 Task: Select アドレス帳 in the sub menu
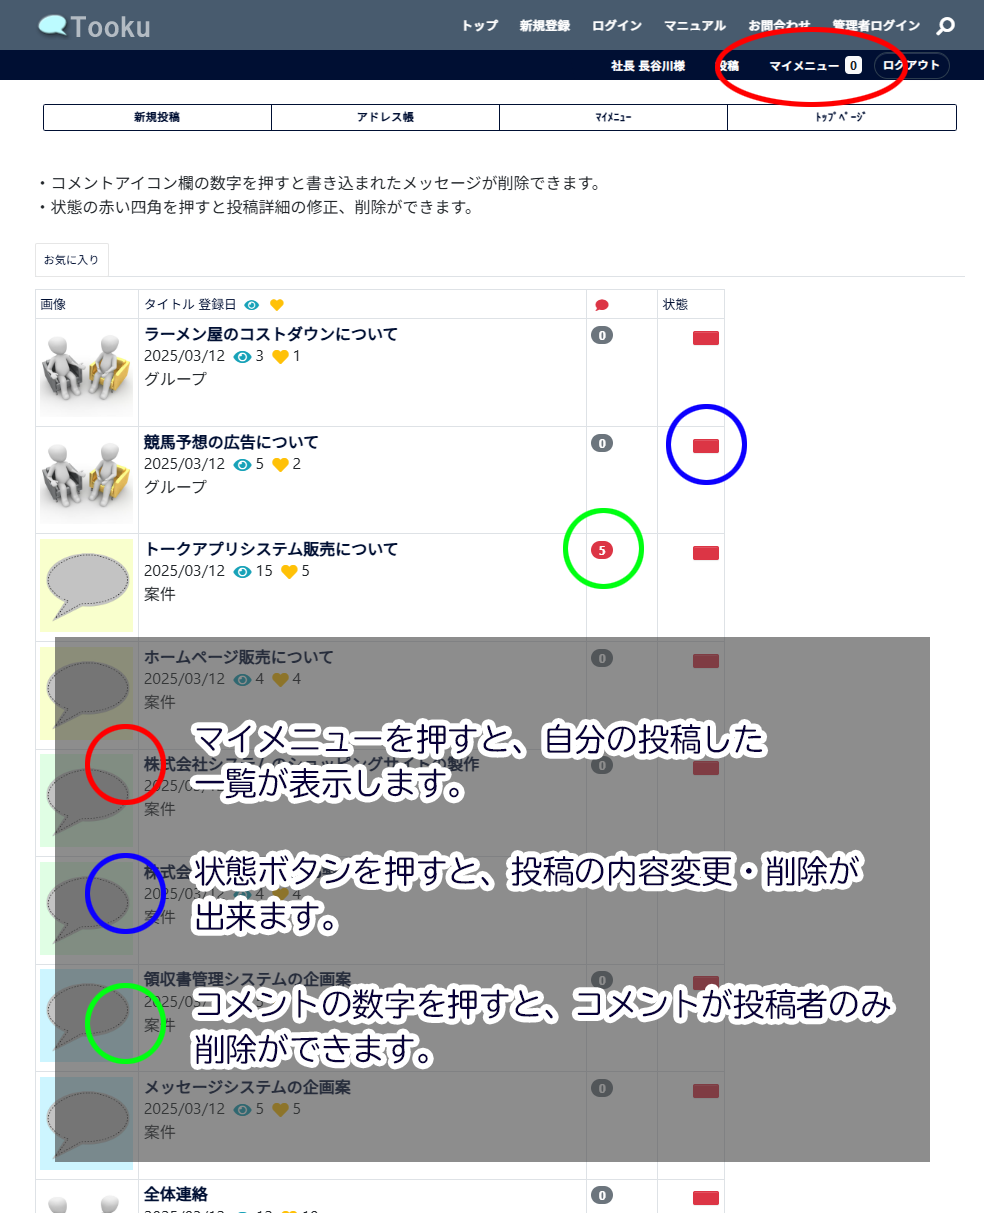click(385, 117)
